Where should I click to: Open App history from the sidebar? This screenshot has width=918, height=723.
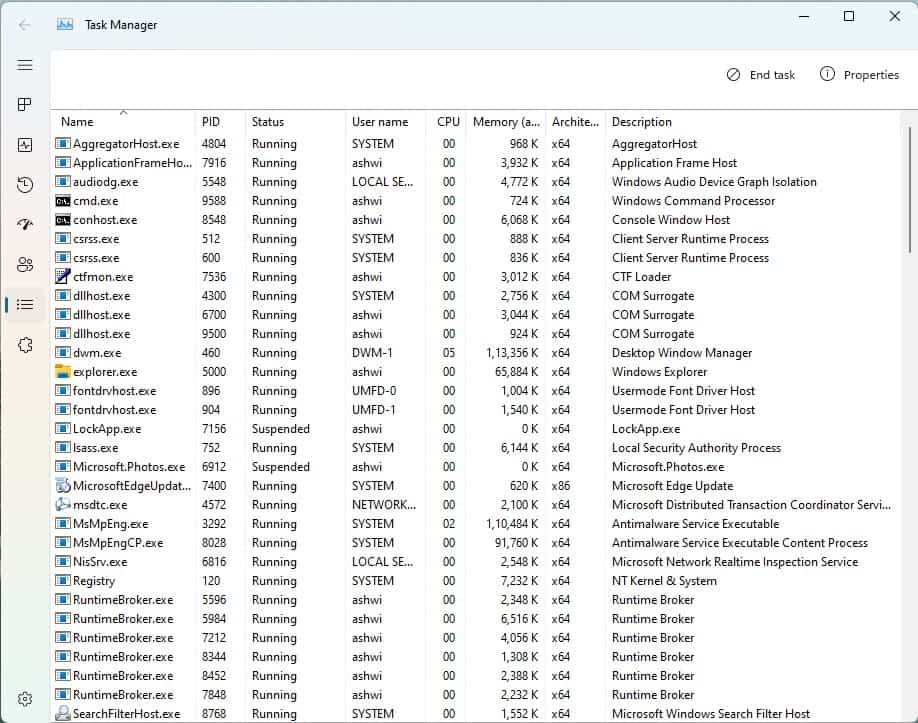coord(24,185)
